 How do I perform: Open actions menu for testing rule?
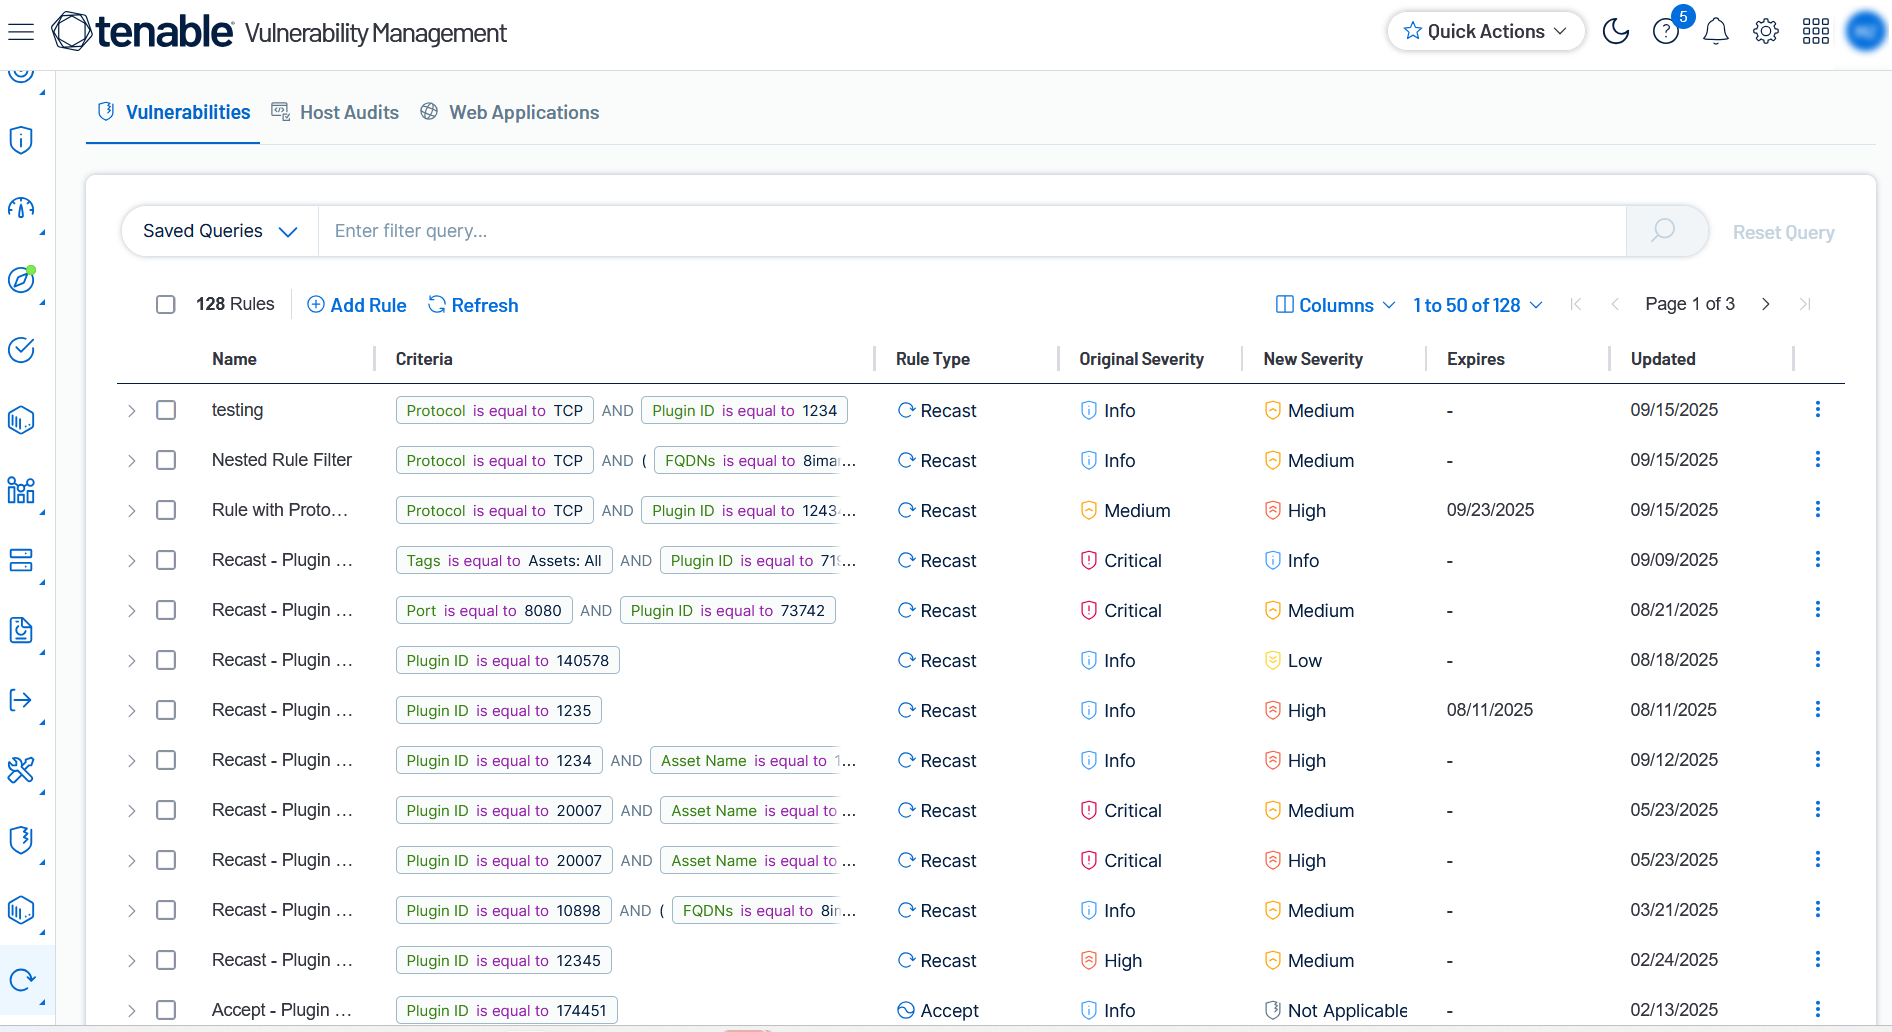[x=1817, y=410]
